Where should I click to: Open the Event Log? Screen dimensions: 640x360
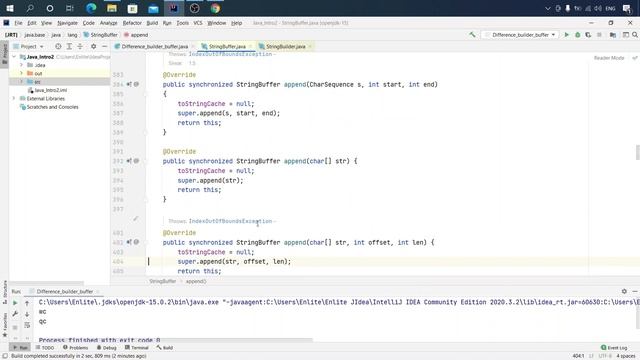[x=614, y=348]
